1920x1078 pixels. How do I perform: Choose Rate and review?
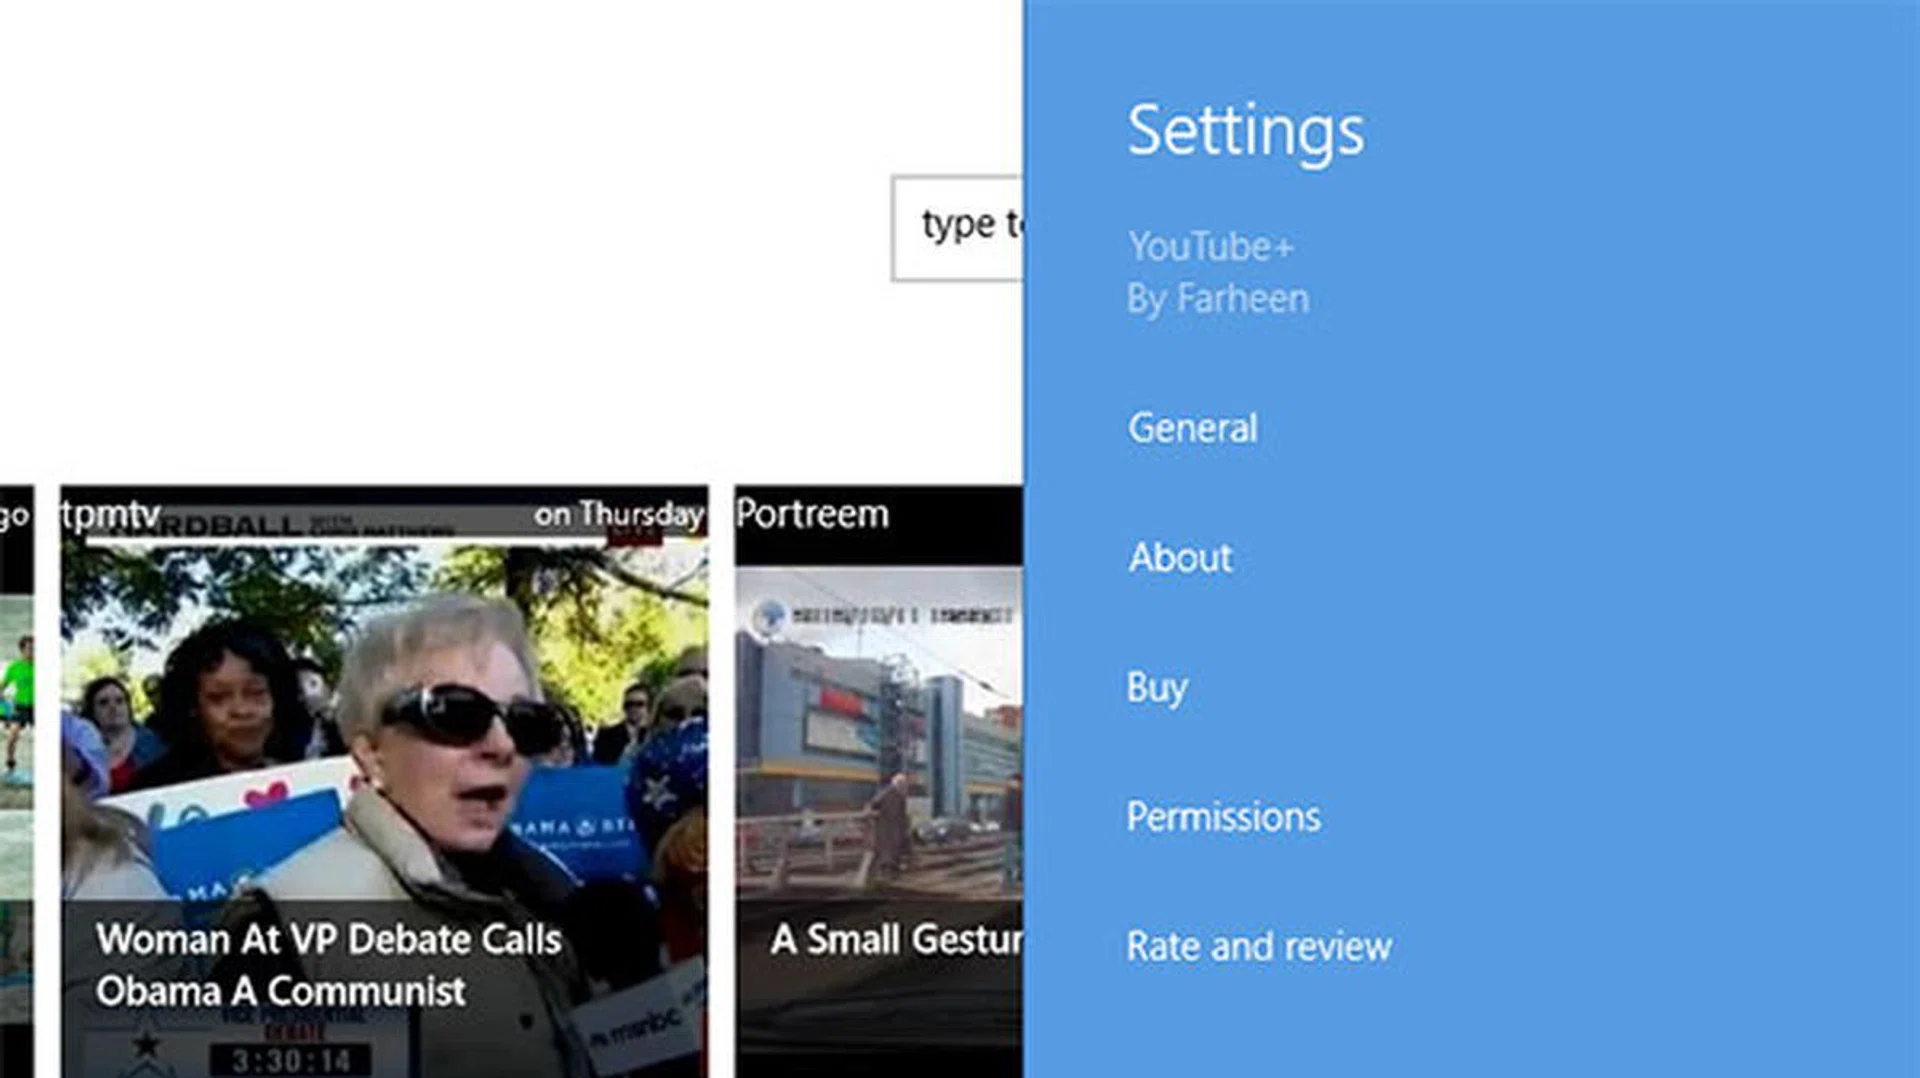pos(1258,946)
